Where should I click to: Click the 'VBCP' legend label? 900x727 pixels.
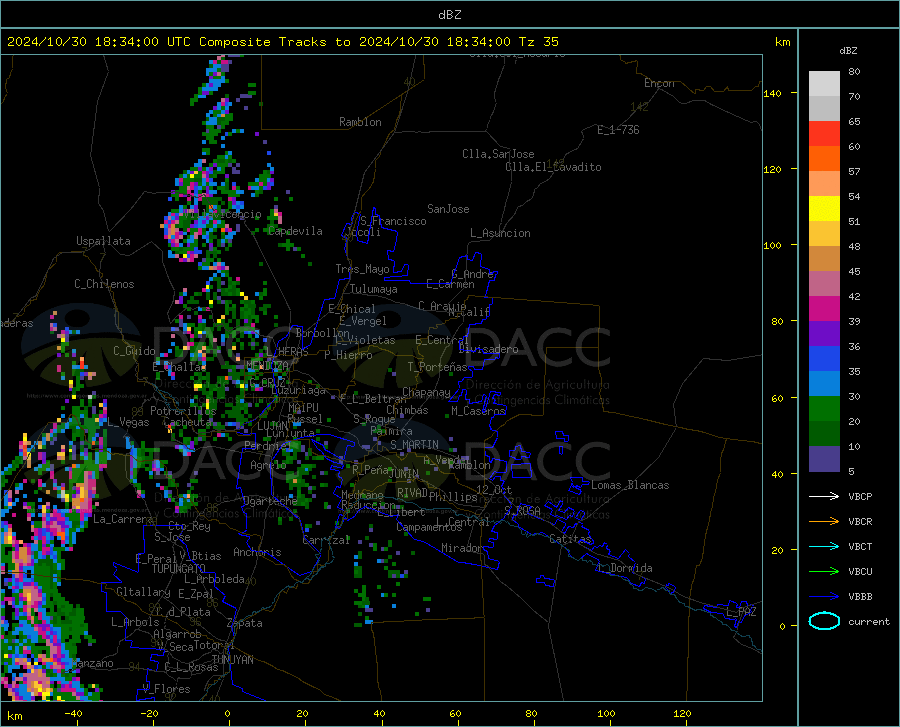pos(860,496)
